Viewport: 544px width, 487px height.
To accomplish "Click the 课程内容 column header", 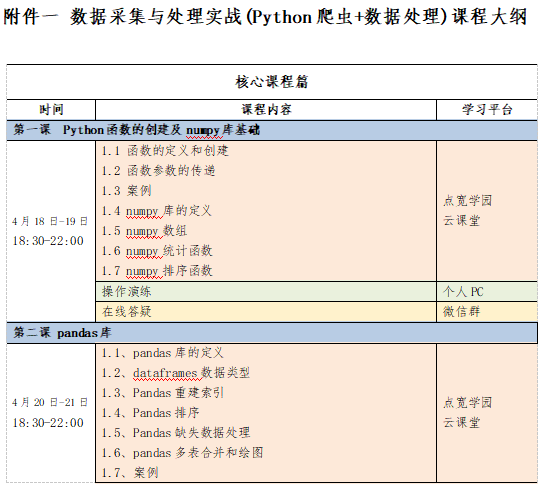I will [266, 110].
